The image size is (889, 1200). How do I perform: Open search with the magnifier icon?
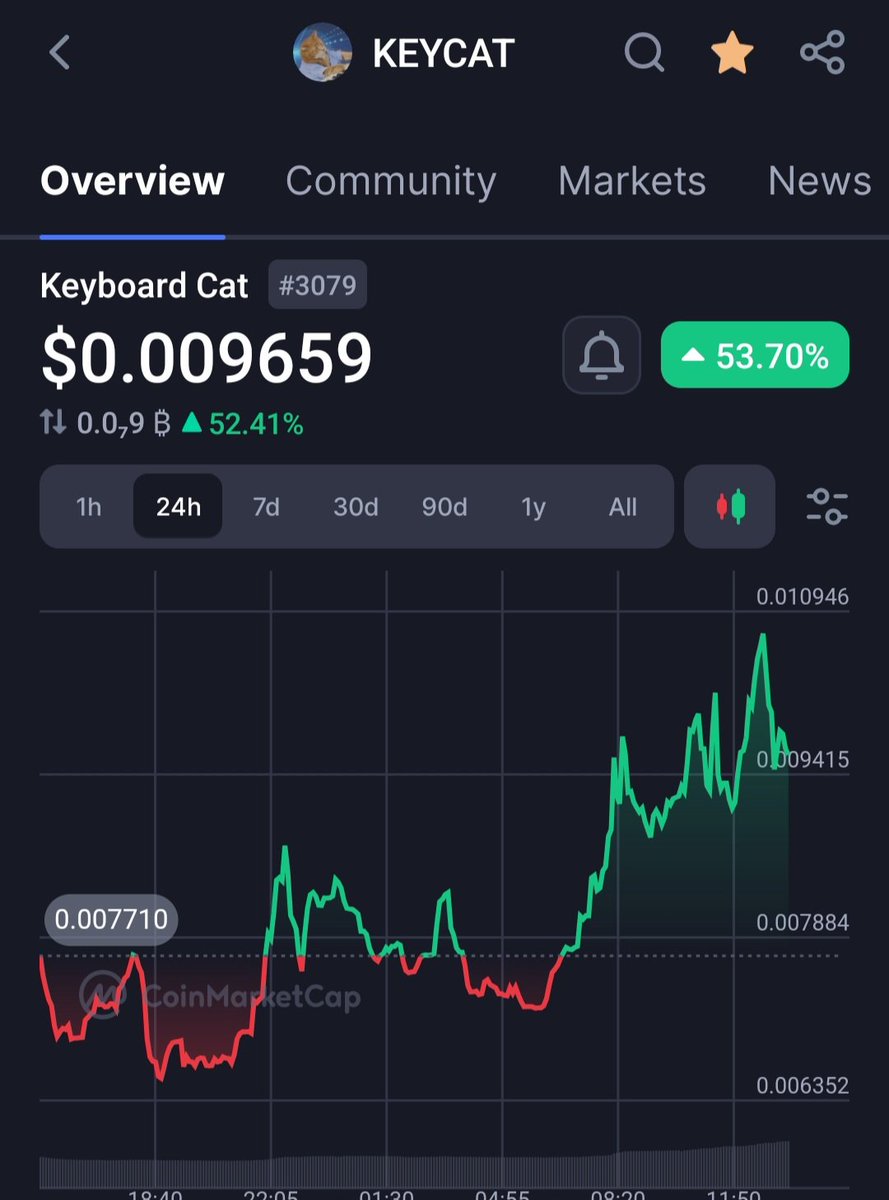pos(645,53)
